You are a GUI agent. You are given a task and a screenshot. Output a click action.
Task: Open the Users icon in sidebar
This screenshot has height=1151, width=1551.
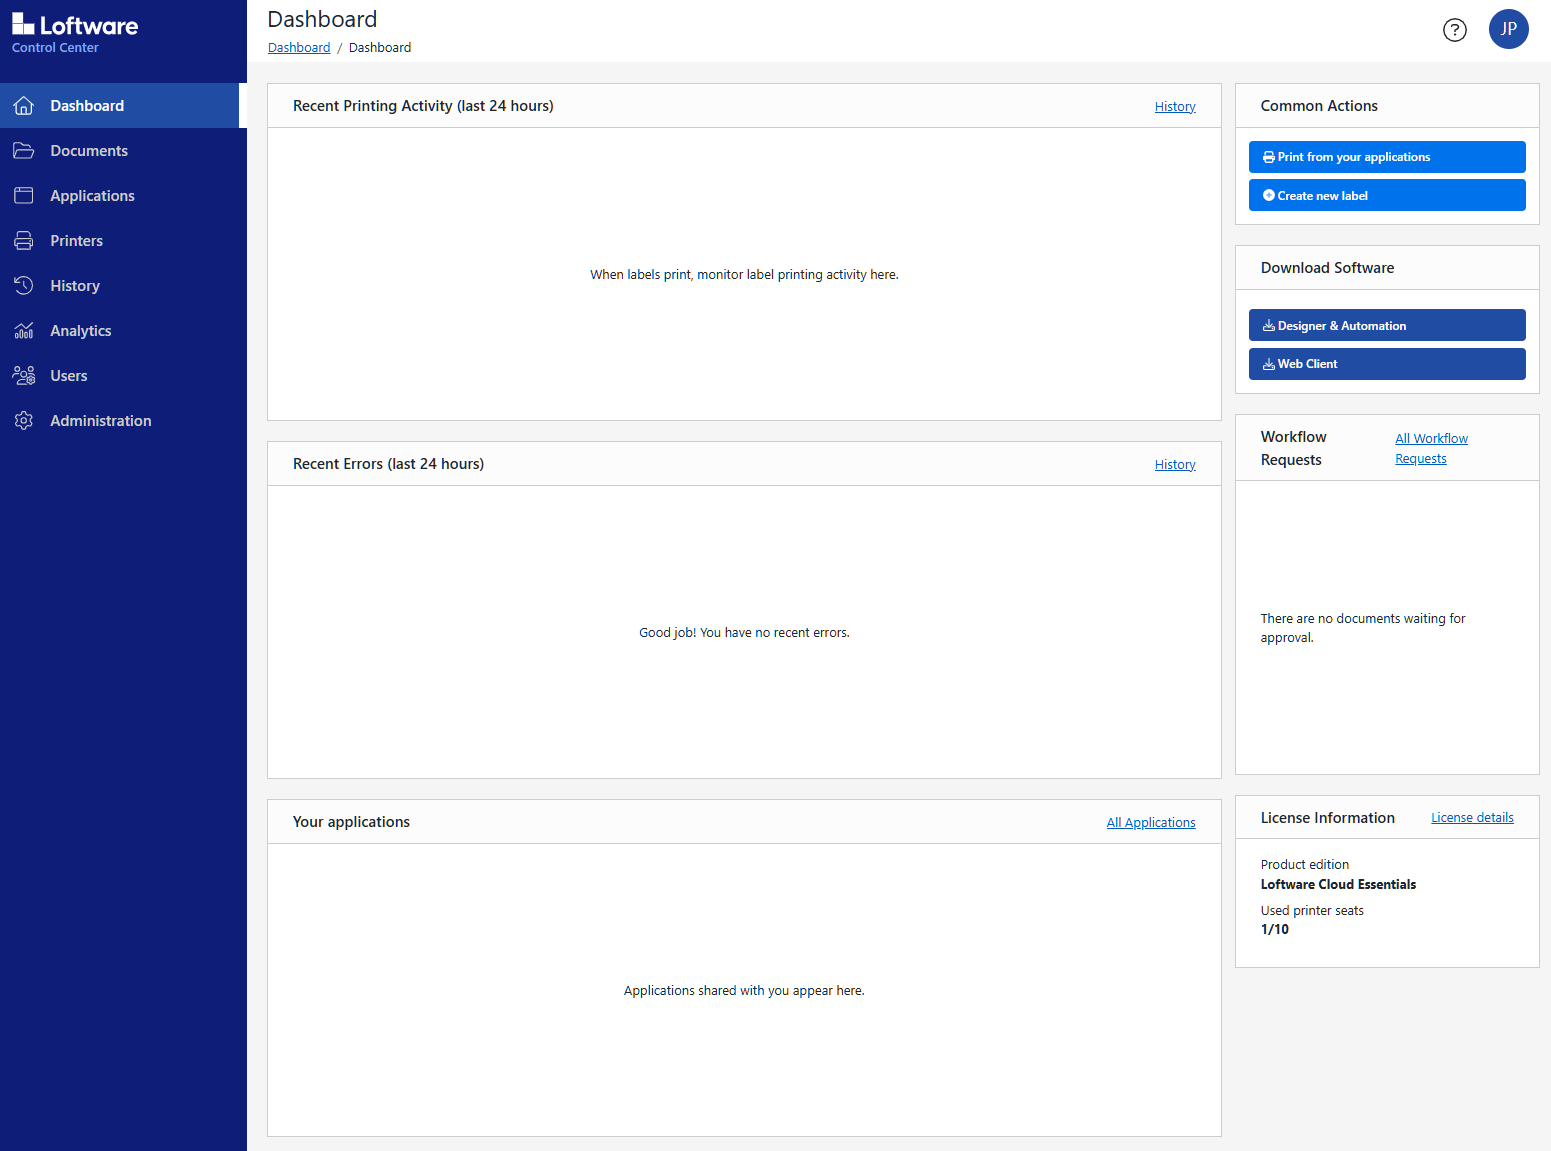click(23, 375)
